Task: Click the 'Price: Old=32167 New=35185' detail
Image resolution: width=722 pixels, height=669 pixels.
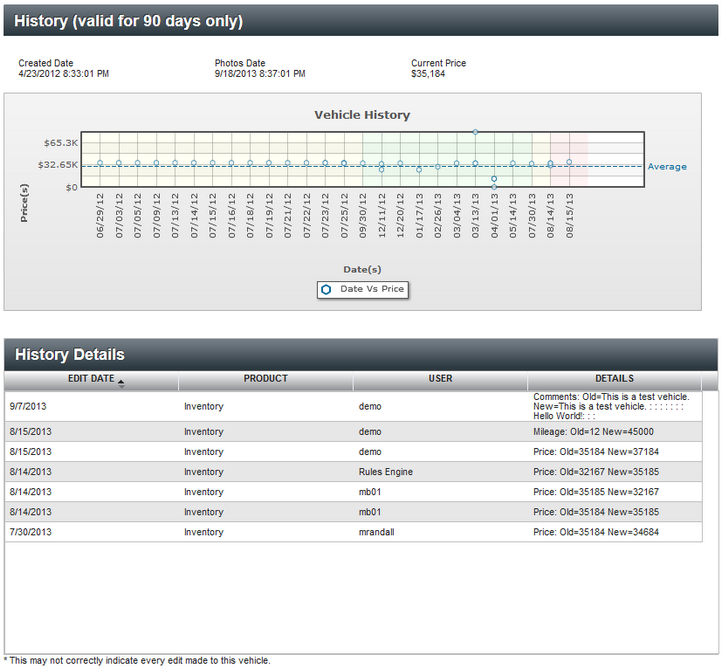Action: coord(596,472)
